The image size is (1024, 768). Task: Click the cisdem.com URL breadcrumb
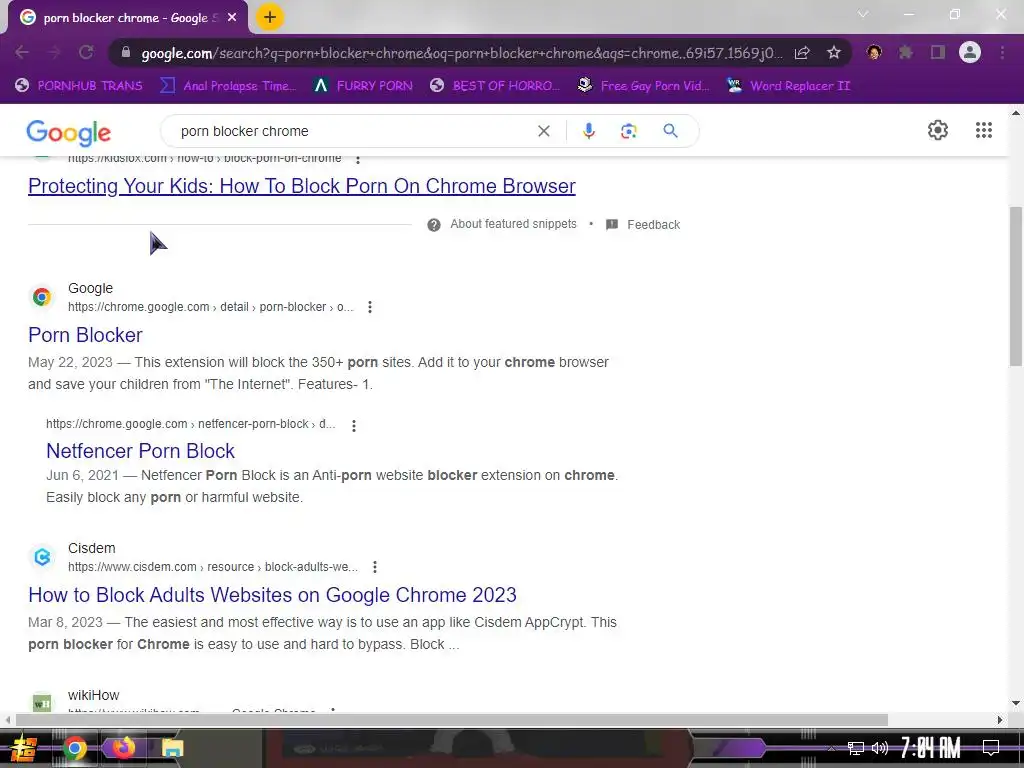(213, 567)
